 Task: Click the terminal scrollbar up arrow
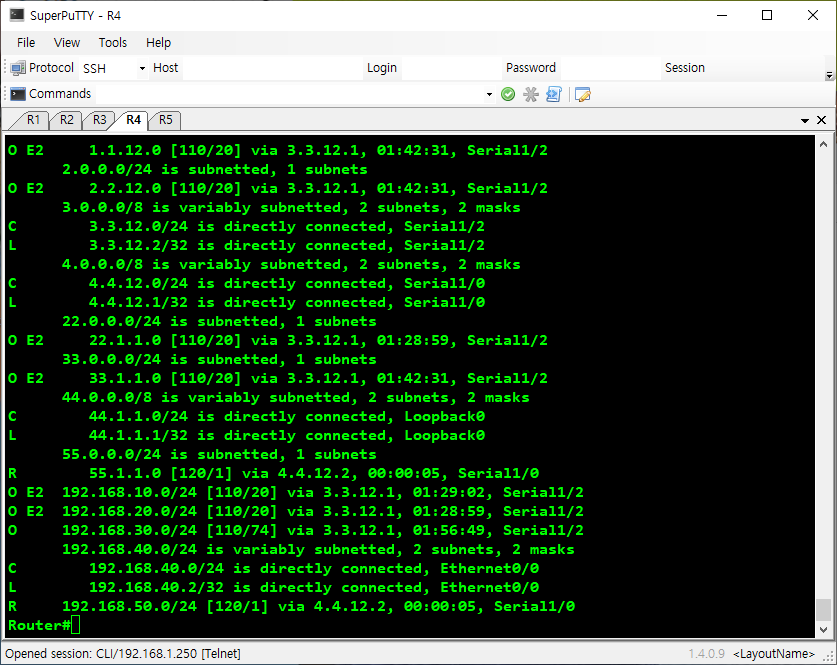(823, 144)
